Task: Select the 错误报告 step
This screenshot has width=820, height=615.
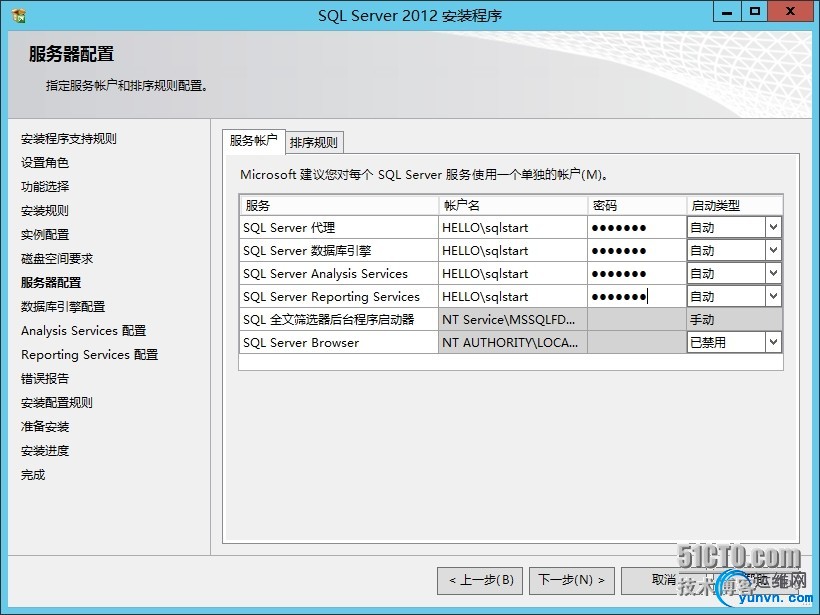Action: [x=45, y=379]
